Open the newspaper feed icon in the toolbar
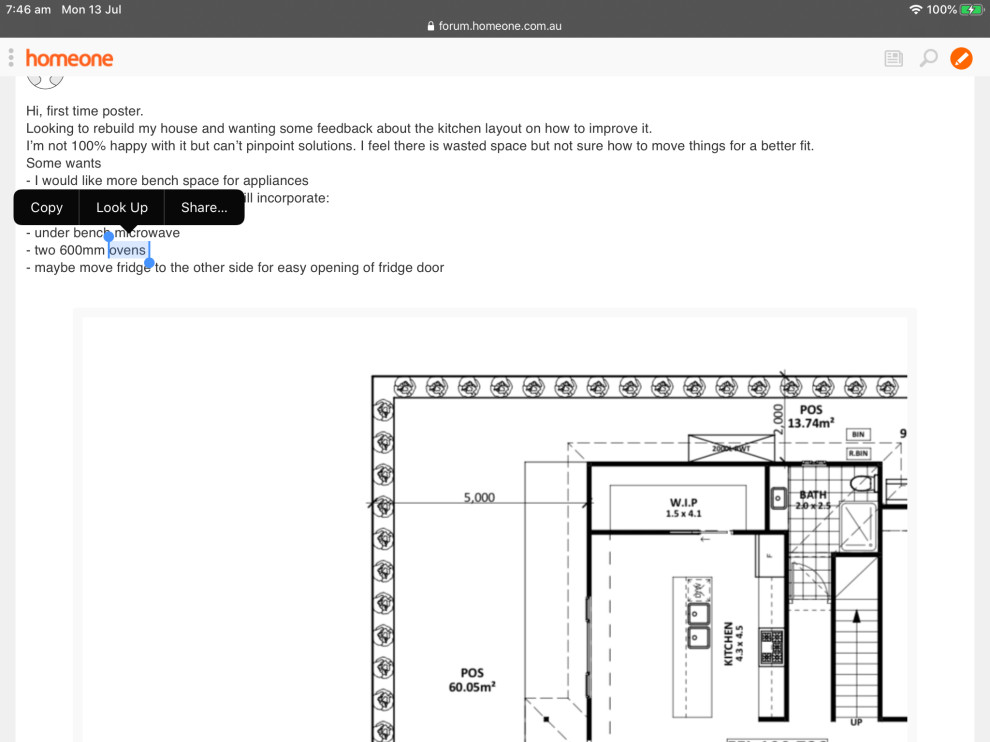The image size is (990, 742). coord(893,58)
